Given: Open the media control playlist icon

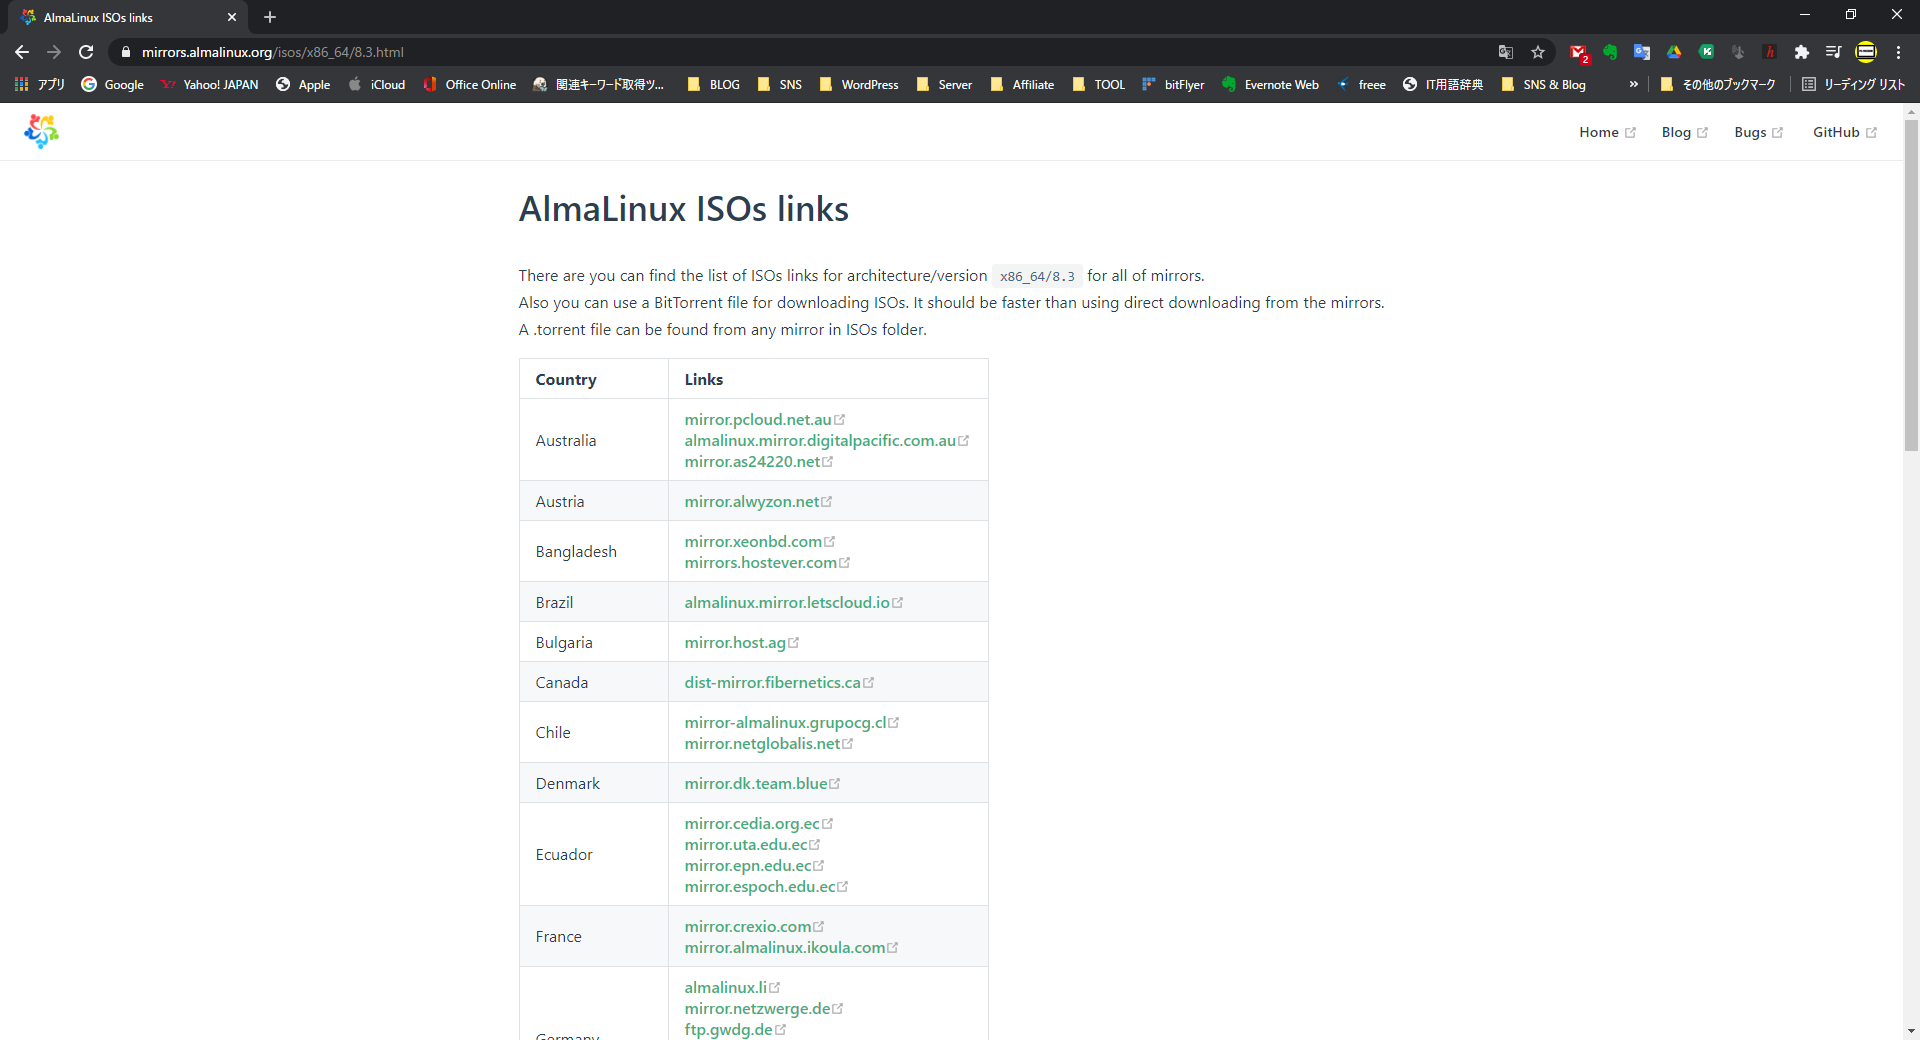Looking at the screenshot, I should click(1833, 52).
